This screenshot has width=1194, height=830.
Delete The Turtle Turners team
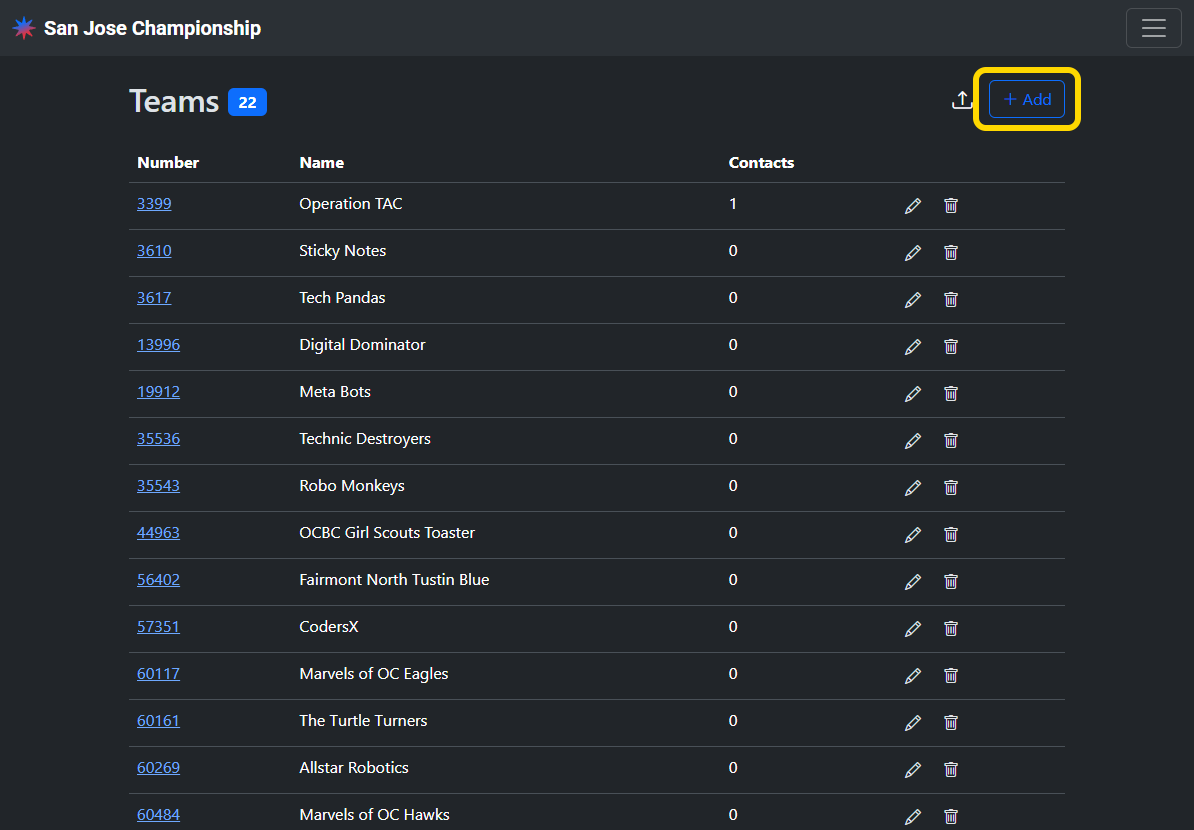click(x=951, y=723)
